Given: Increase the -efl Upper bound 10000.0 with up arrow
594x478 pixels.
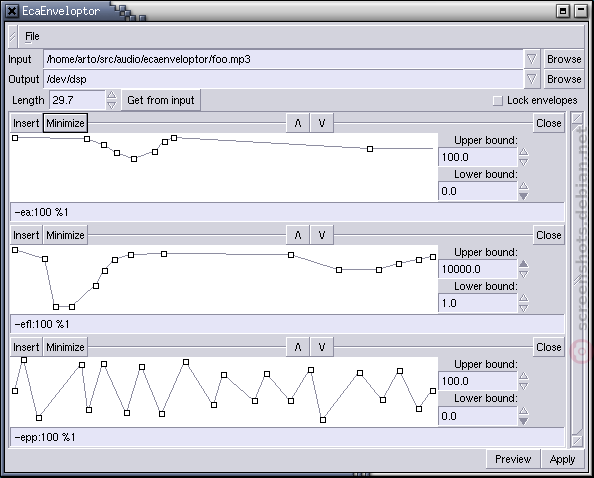Looking at the screenshot, I should [523, 264].
